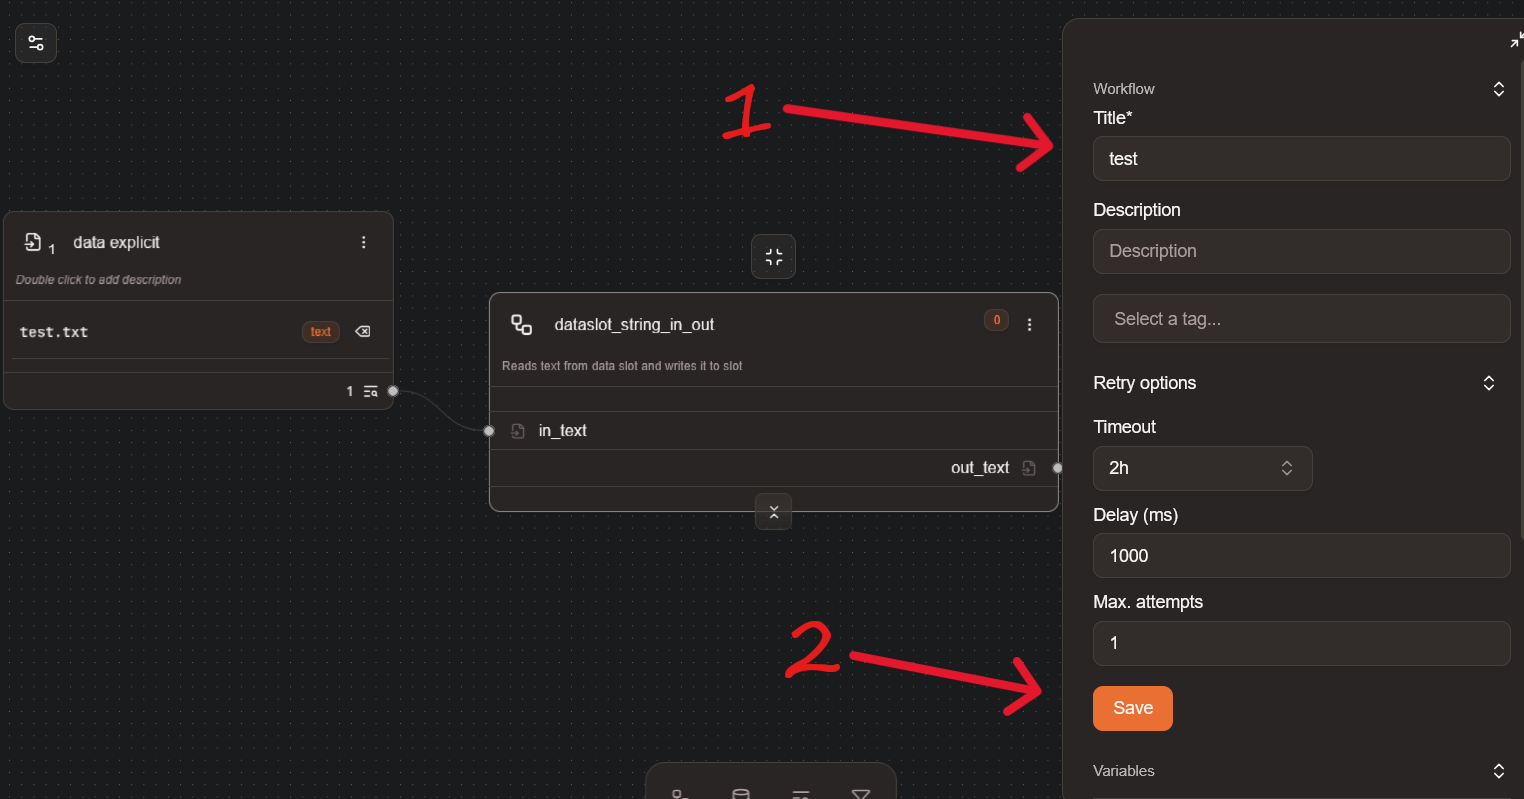
Task: Select the funnel filter icon in the bottom toolbar
Action: (x=861, y=793)
